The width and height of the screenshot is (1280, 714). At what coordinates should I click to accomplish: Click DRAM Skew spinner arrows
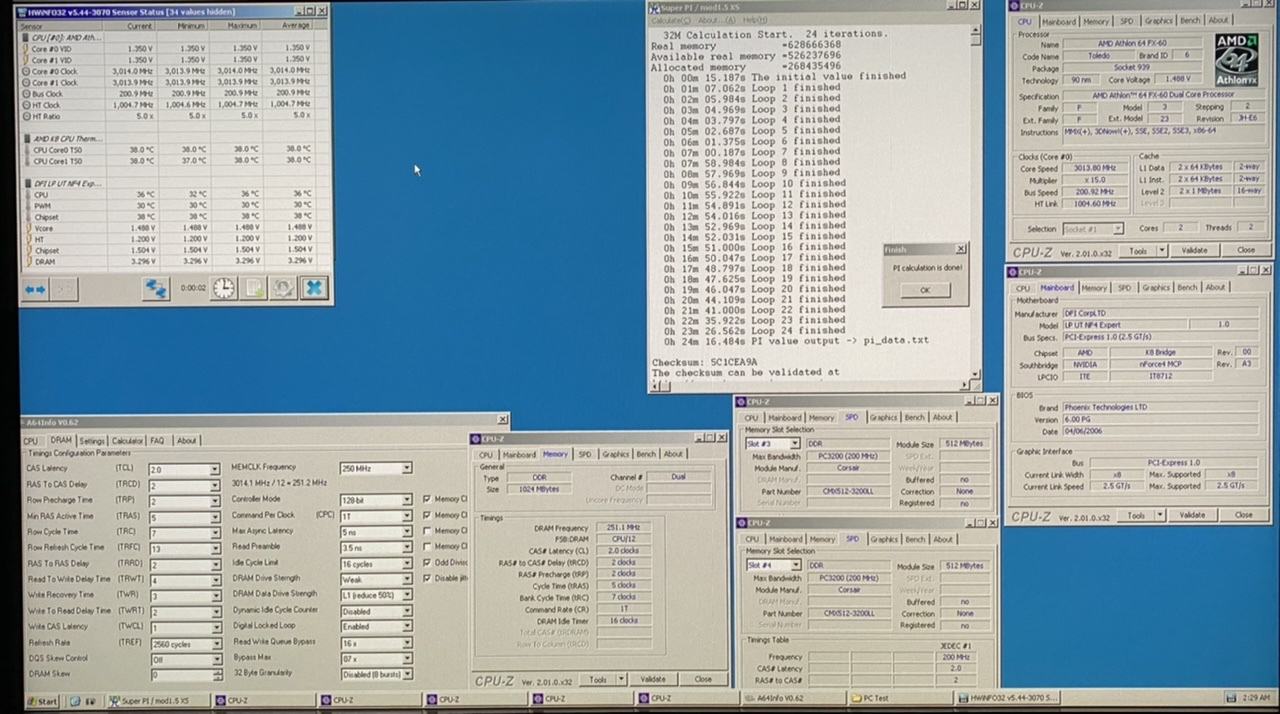(x=216, y=676)
